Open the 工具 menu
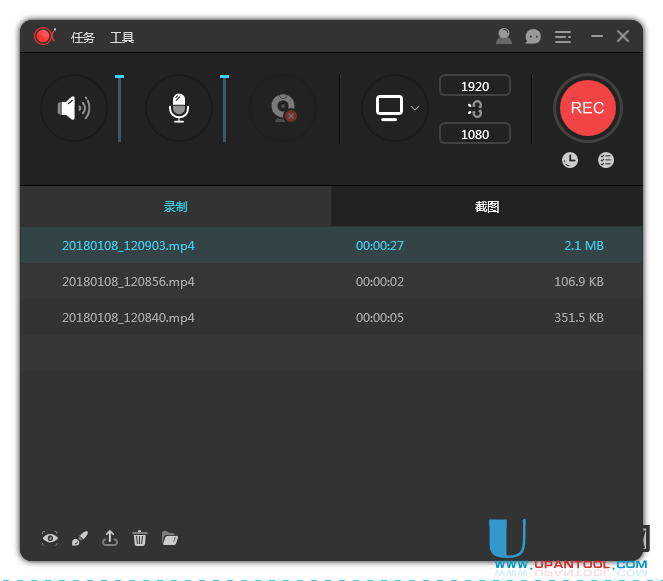Viewport: 663px width, 581px height. pos(122,37)
